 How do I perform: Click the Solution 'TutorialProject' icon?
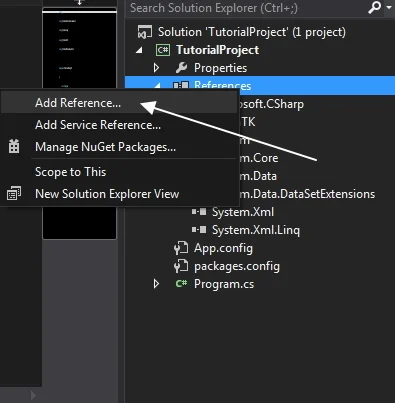click(x=145, y=32)
